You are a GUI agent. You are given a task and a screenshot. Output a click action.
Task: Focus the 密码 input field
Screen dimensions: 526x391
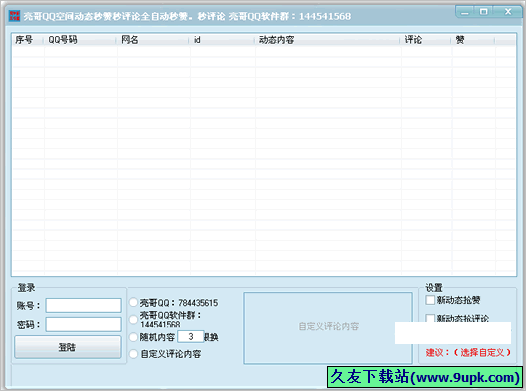tap(84, 324)
